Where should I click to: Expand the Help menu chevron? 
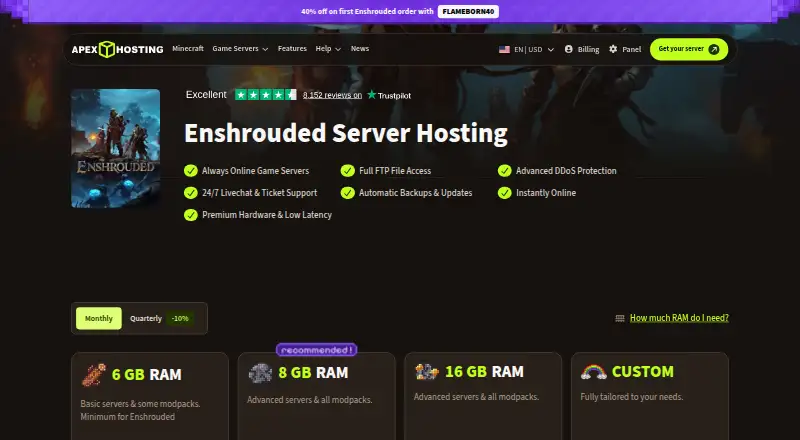coord(338,50)
